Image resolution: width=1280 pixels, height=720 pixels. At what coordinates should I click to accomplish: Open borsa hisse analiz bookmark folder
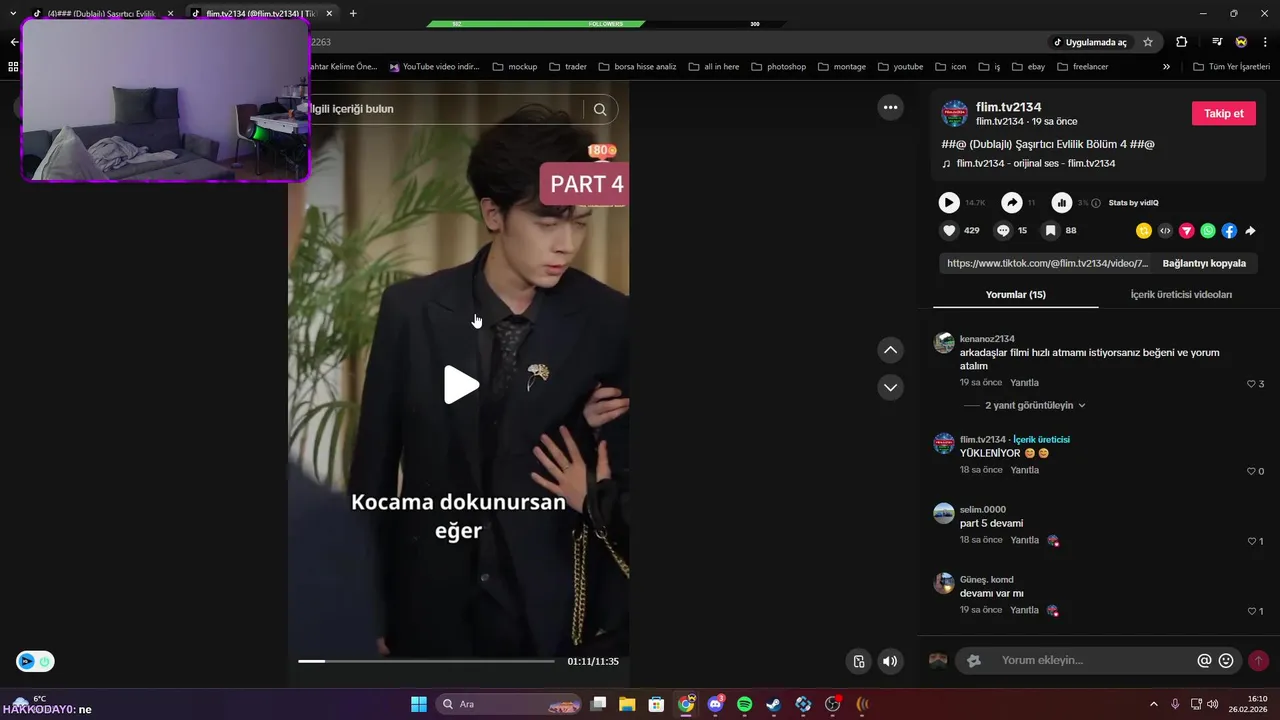(x=638, y=67)
